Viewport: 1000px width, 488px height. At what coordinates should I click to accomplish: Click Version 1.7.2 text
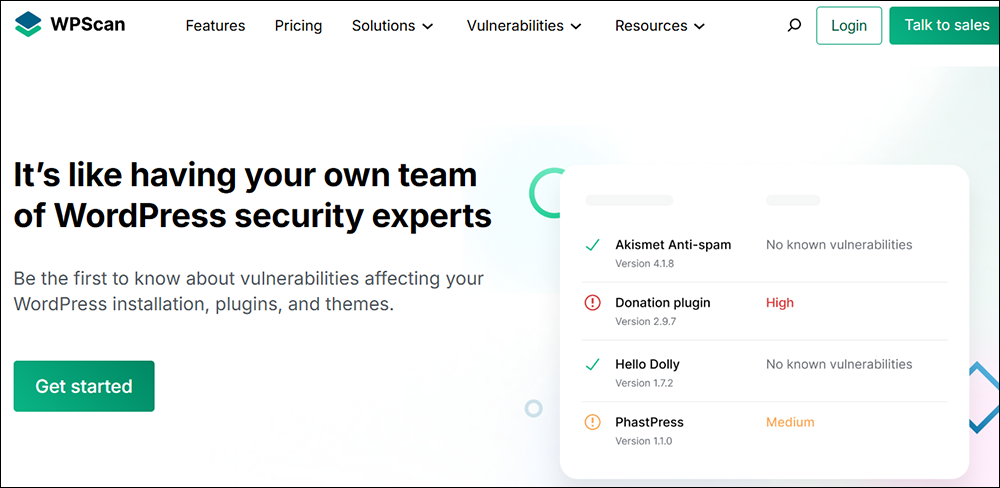click(644, 383)
